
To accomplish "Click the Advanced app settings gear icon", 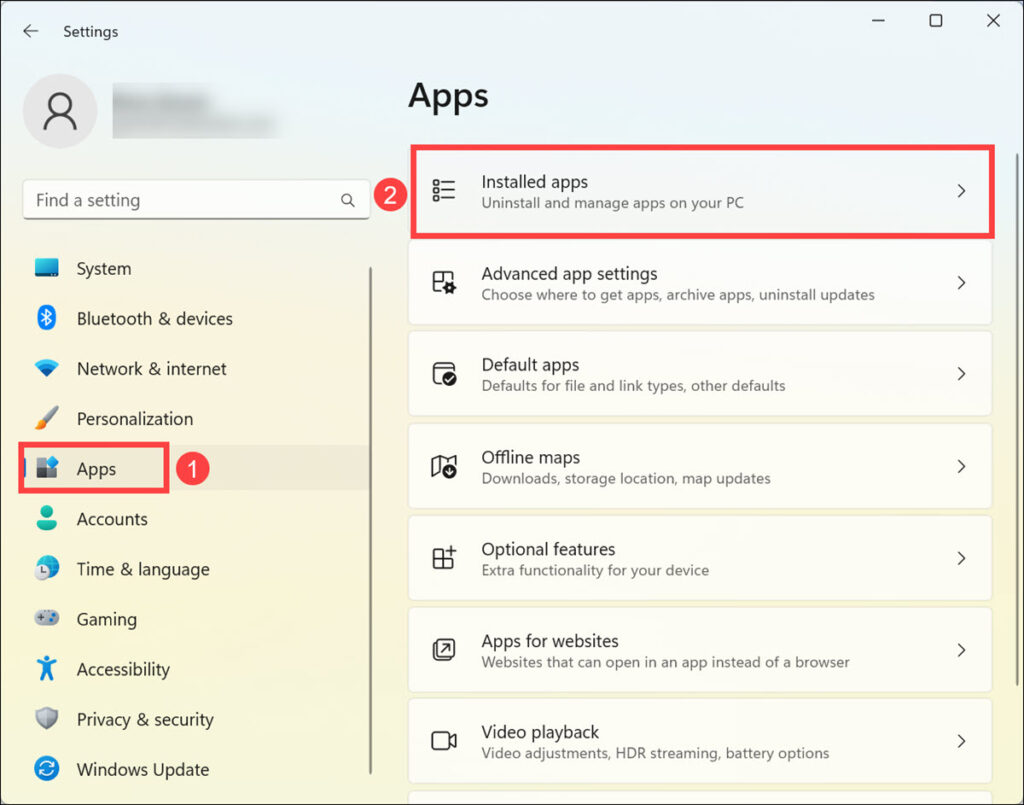I will 443,283.
